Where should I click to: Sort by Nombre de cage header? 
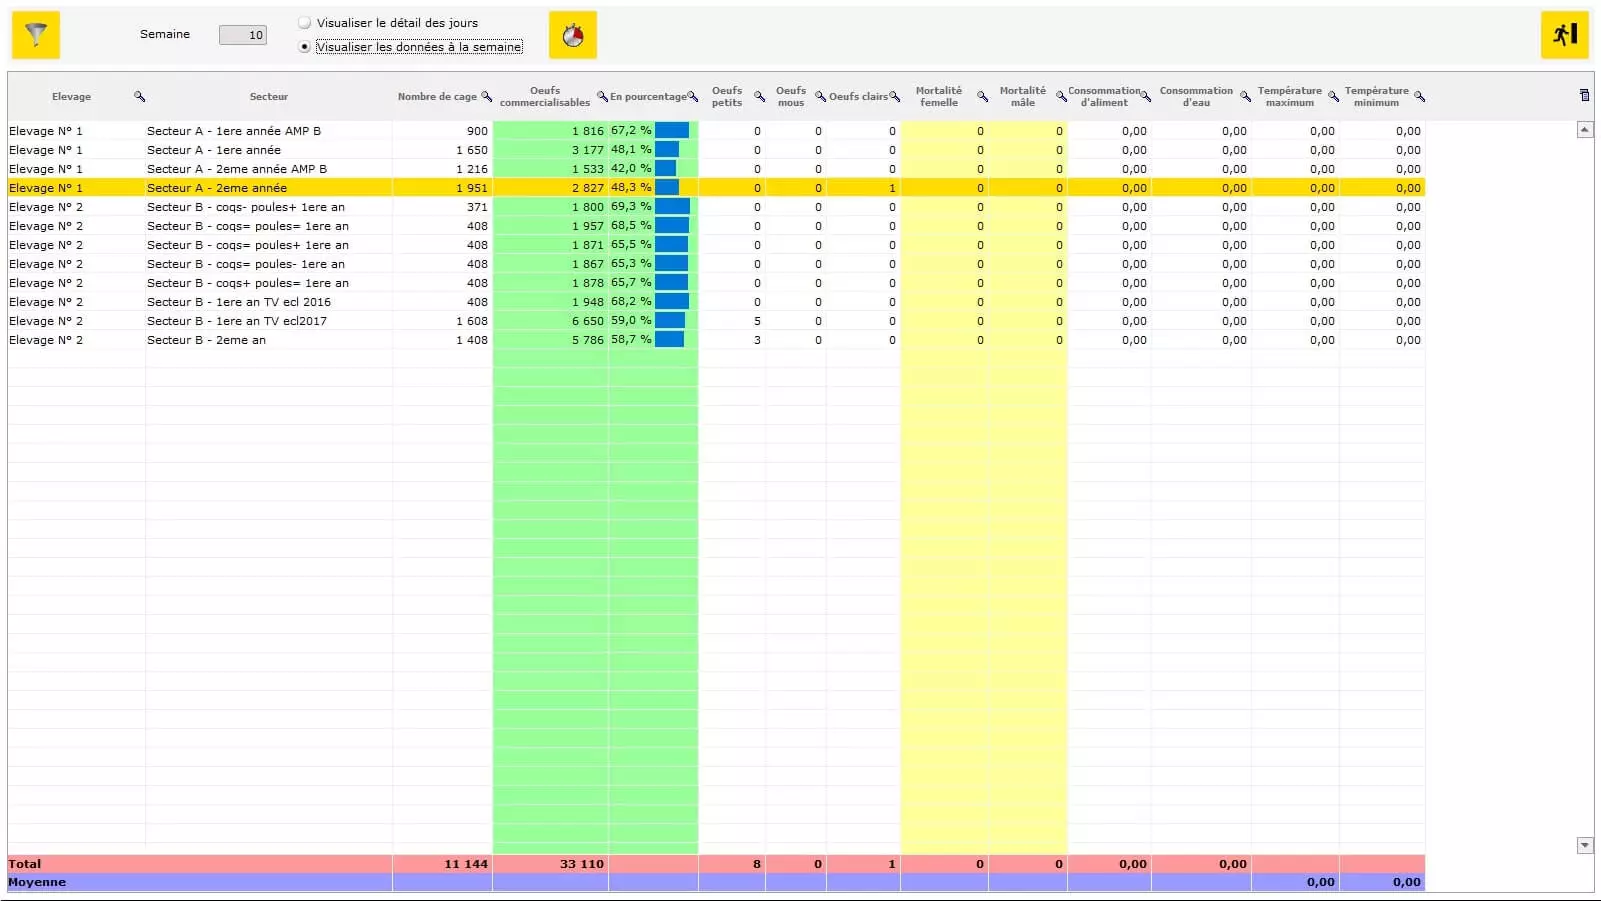tap(437, 97)
